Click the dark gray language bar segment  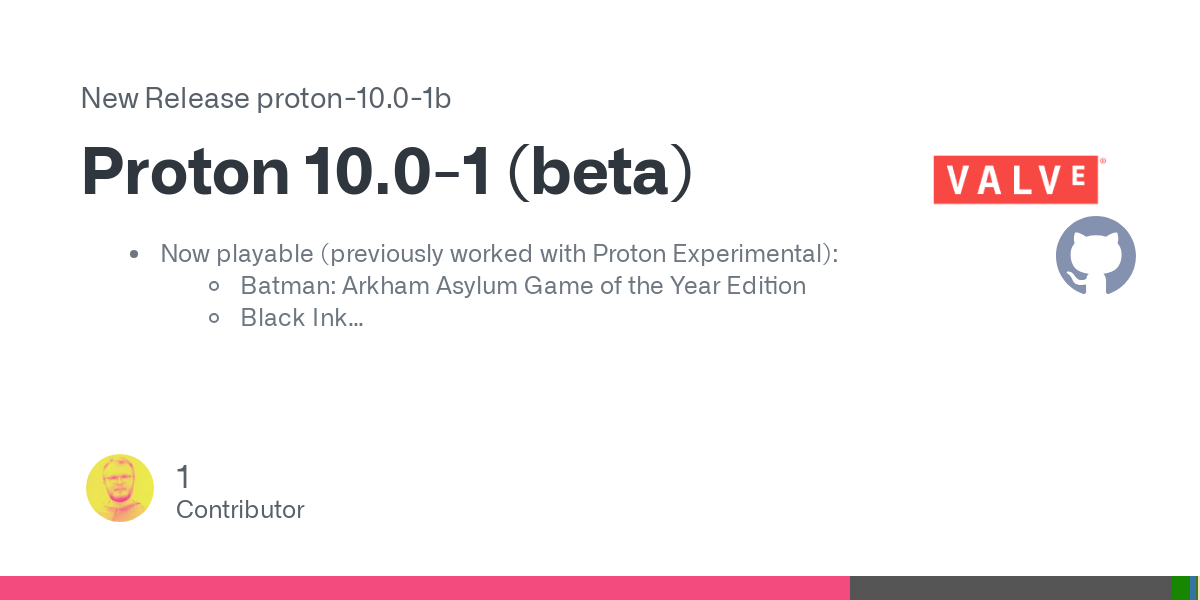point(1010,588)
